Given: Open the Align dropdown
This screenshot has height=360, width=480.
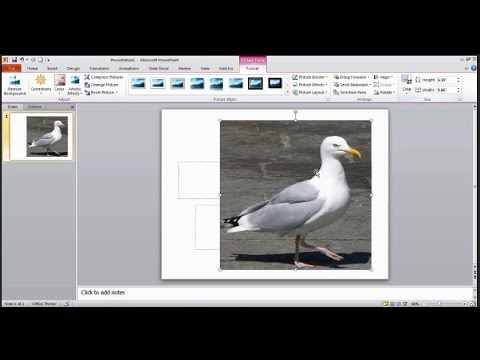Looking at the screenshot, I should coord(383,77).
